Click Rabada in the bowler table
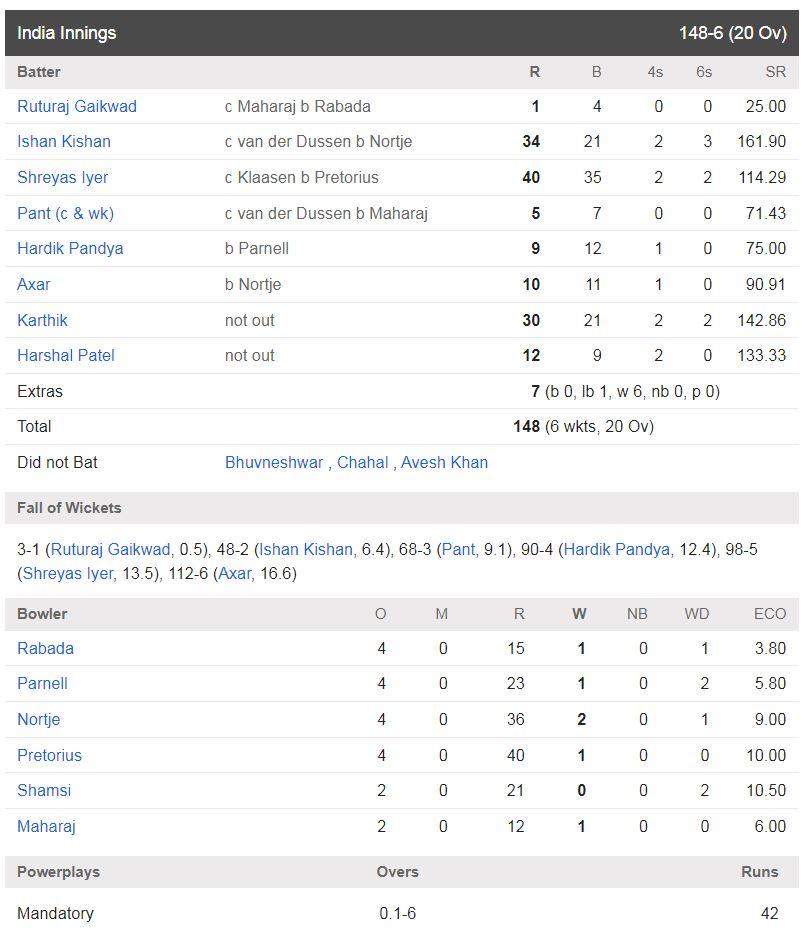 click(x=45, y=648)
